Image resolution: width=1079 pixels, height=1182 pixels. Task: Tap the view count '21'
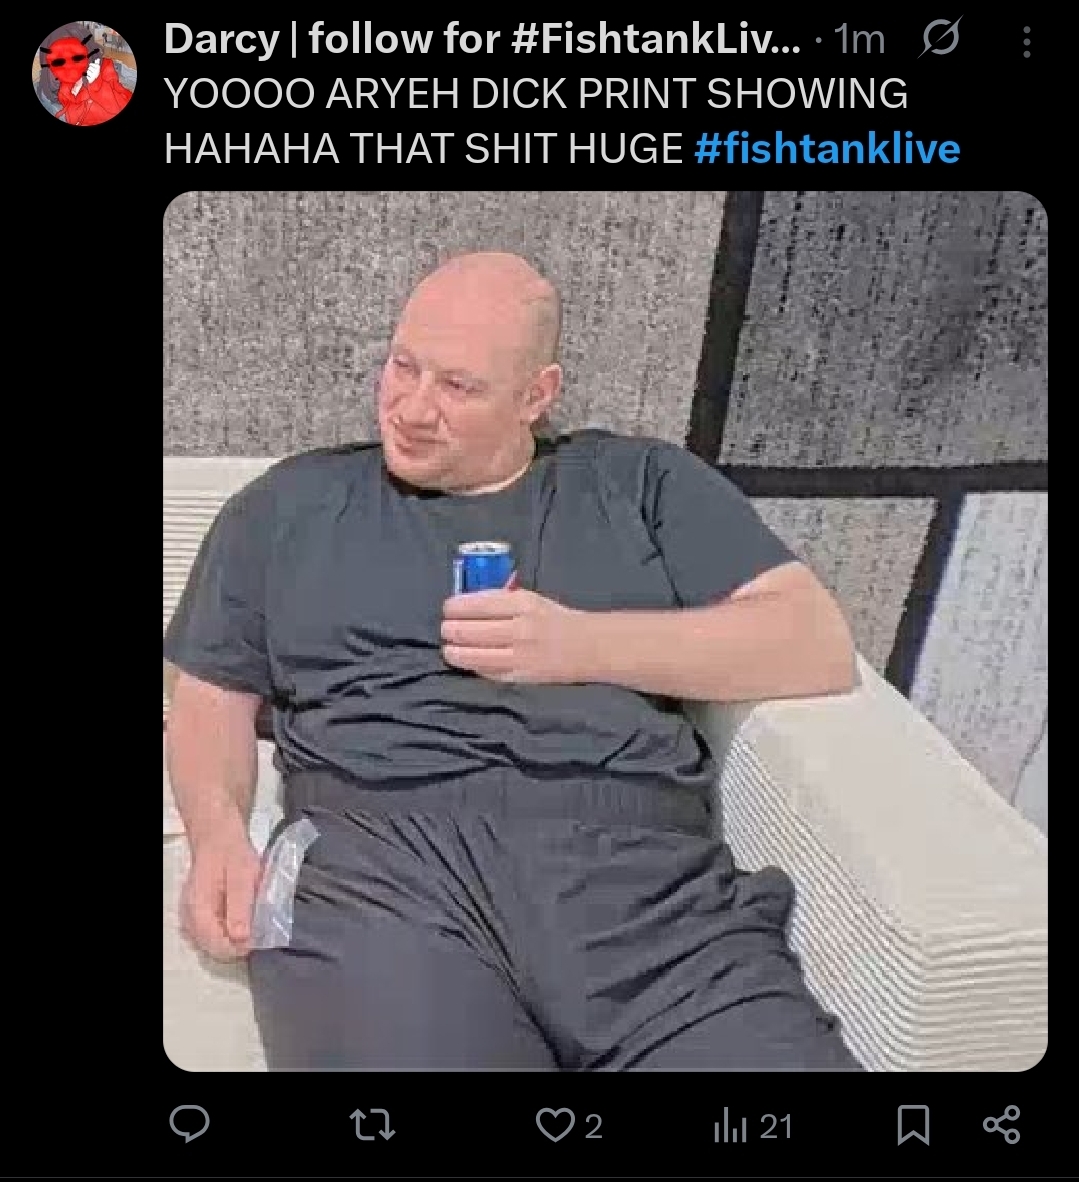pos(776,1126)
